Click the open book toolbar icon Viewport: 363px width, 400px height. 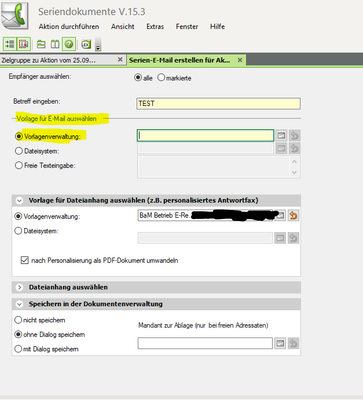pos(55,44)
